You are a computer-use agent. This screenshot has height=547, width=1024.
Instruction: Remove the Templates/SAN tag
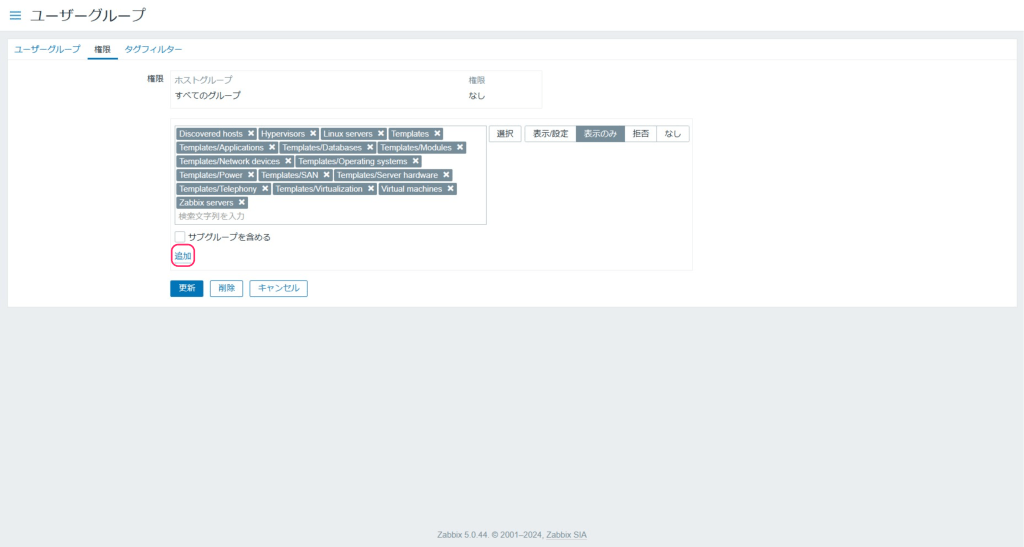click(326, 175)
